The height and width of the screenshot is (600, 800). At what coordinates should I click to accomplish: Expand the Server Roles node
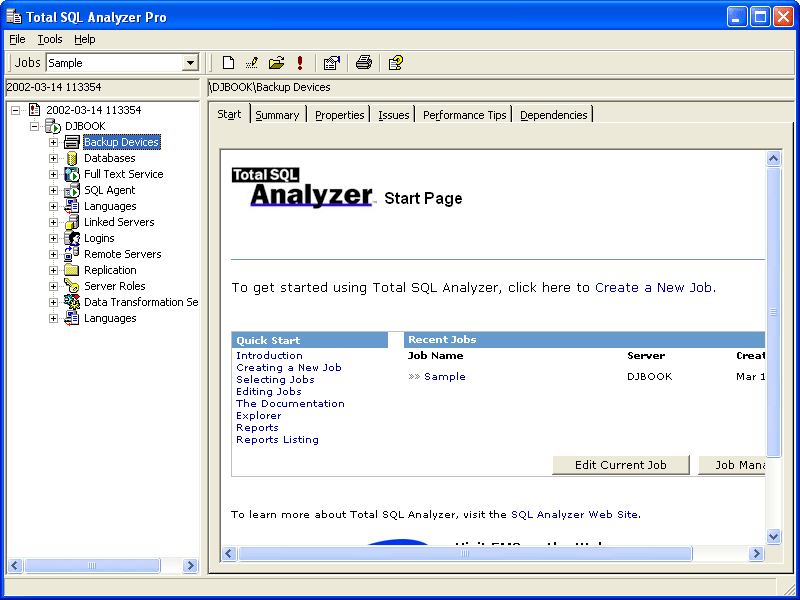(54, 286)
